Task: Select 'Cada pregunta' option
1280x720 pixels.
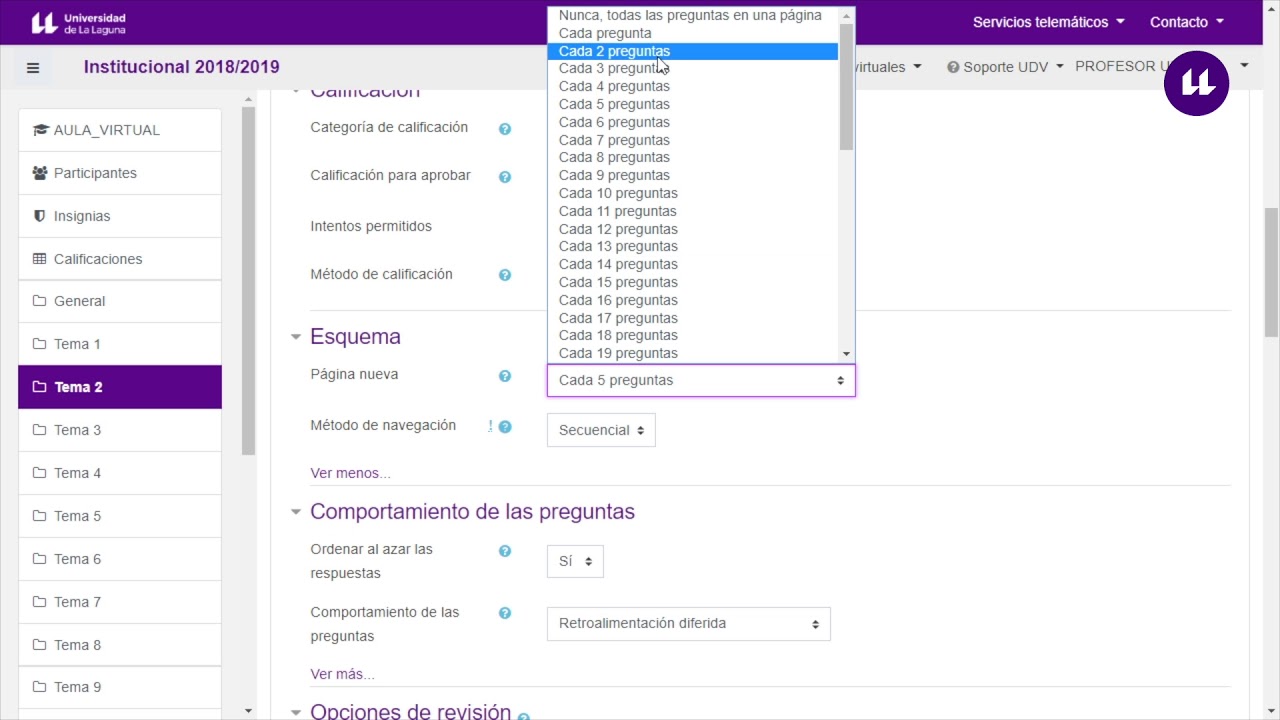Action: [692, 33]
